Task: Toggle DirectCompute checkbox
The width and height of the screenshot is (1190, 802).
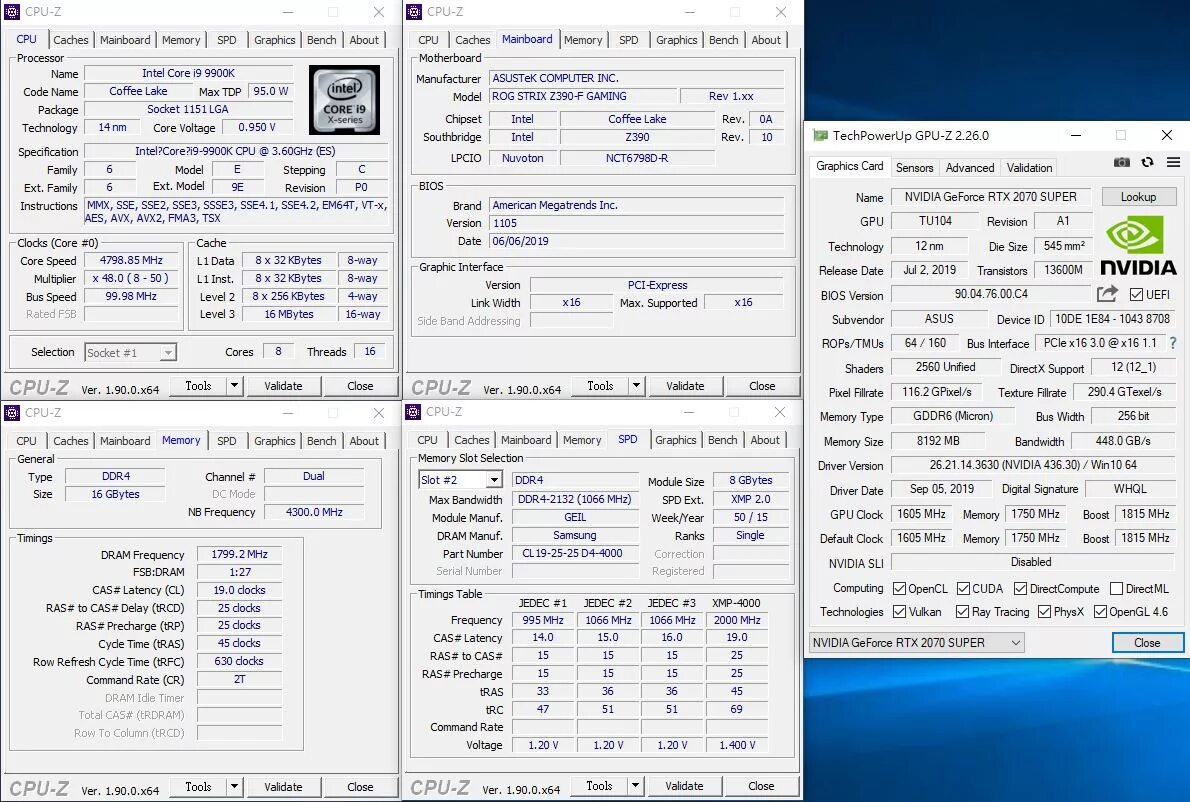Action: coord(1020,589)
